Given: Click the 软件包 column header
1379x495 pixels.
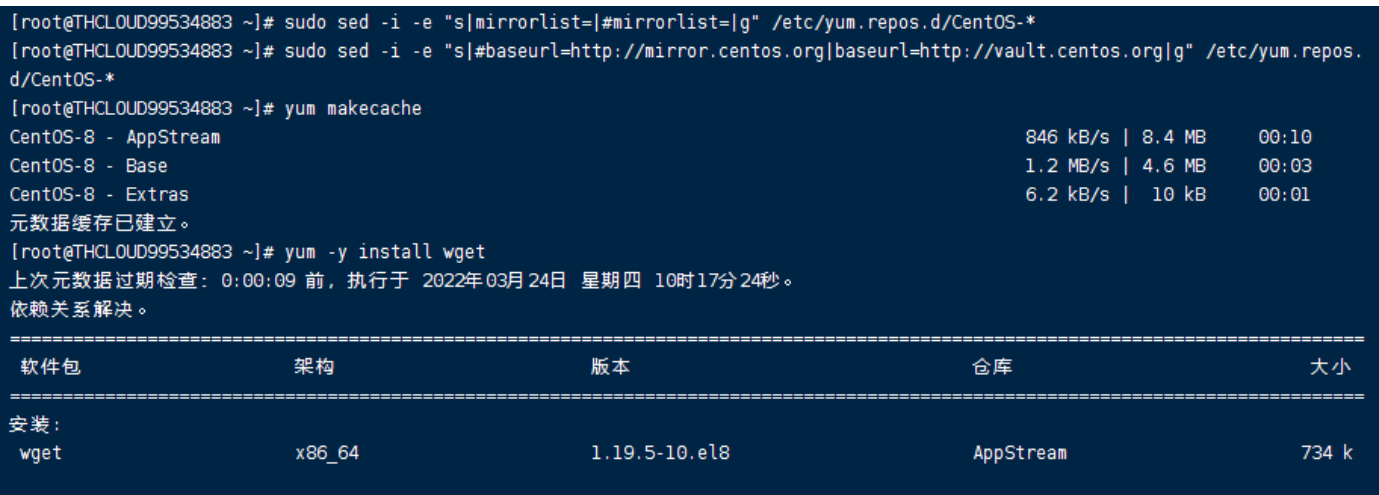Looking at the screenshot, I should [x=50, y=368].
